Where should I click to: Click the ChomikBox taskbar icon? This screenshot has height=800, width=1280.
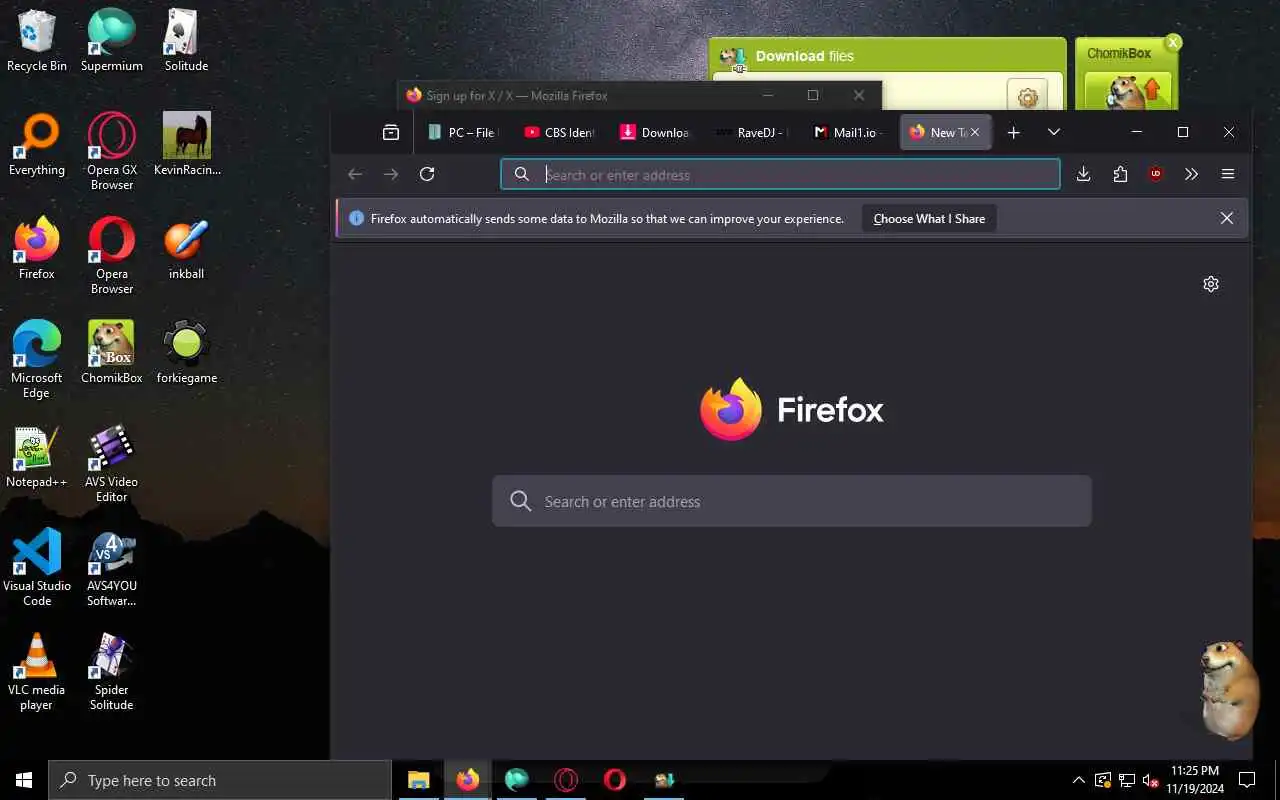click(664, 780)
